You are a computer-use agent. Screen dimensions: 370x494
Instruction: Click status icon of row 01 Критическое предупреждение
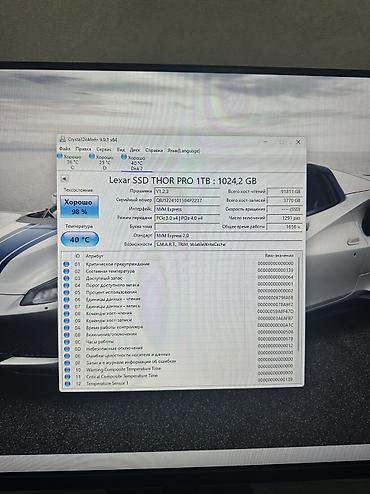click(x=66, y=264)
